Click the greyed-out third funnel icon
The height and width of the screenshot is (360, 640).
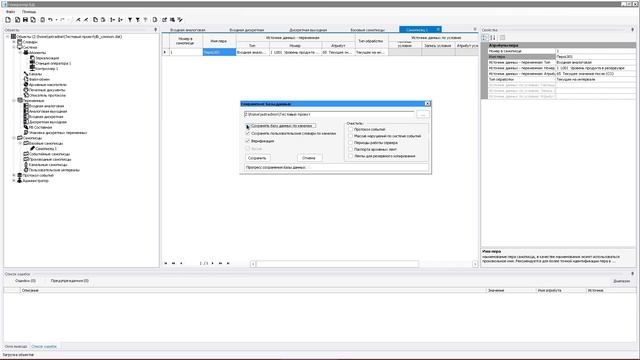145,20
